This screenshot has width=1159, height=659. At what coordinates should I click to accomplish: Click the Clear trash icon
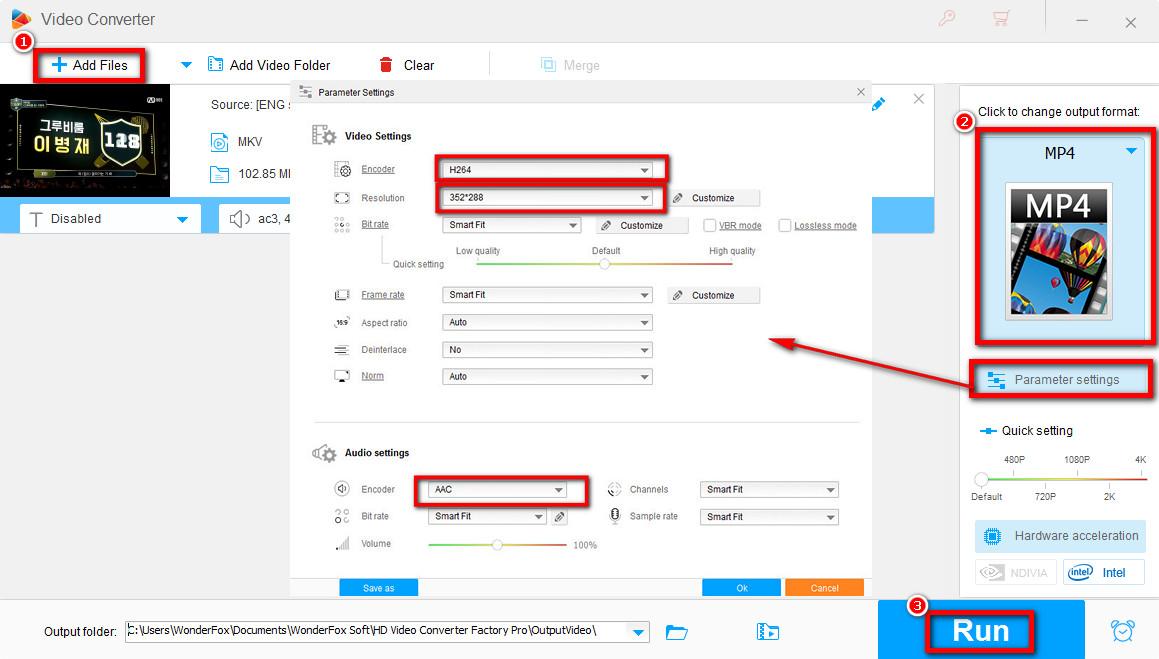(386, 65)
